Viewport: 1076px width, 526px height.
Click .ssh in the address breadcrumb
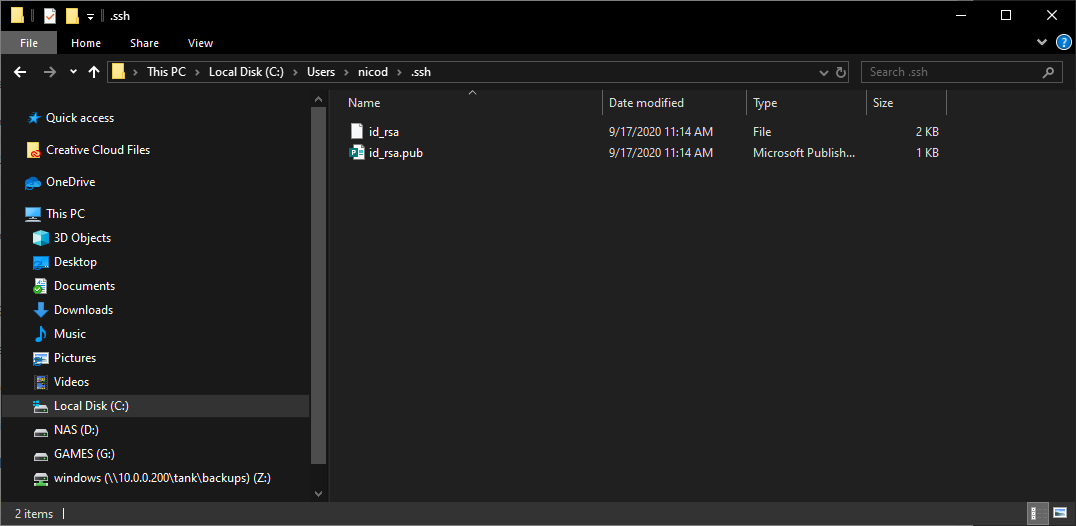tap(421, 72)
